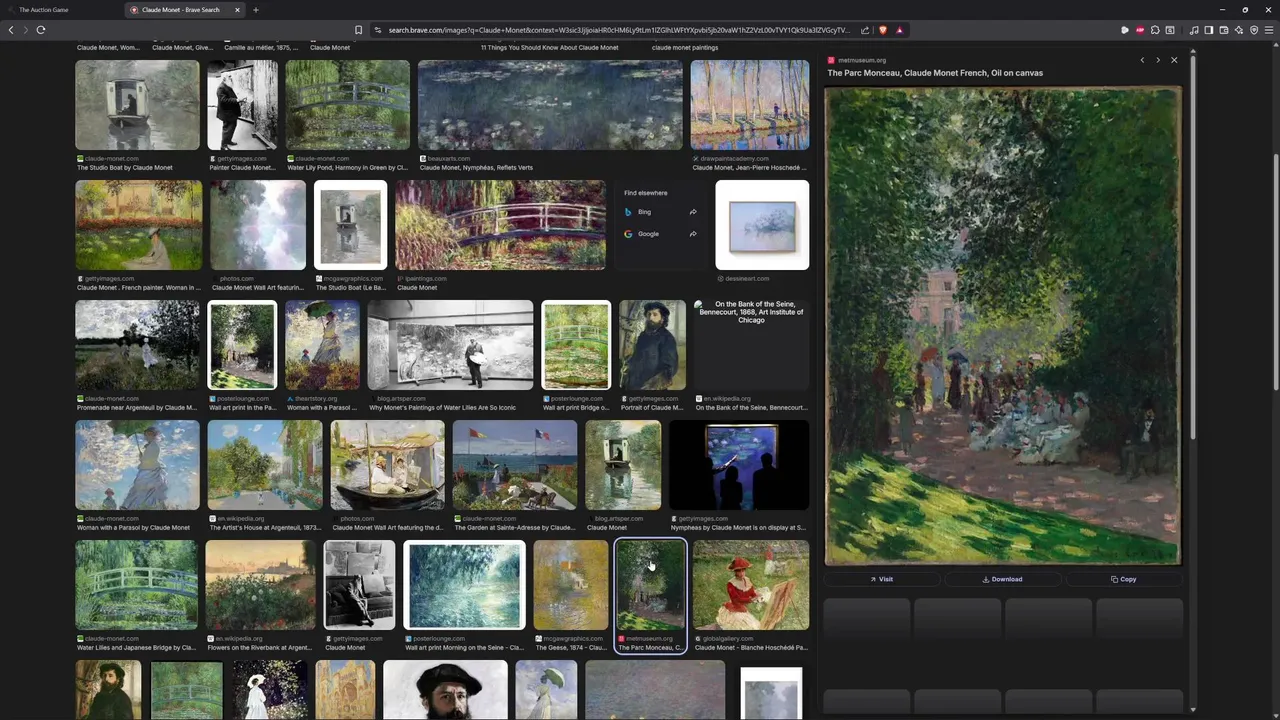Open the Claude Monet Wall Art photos.com thumbnail
1280x720 pixels.
coord(258,225)
